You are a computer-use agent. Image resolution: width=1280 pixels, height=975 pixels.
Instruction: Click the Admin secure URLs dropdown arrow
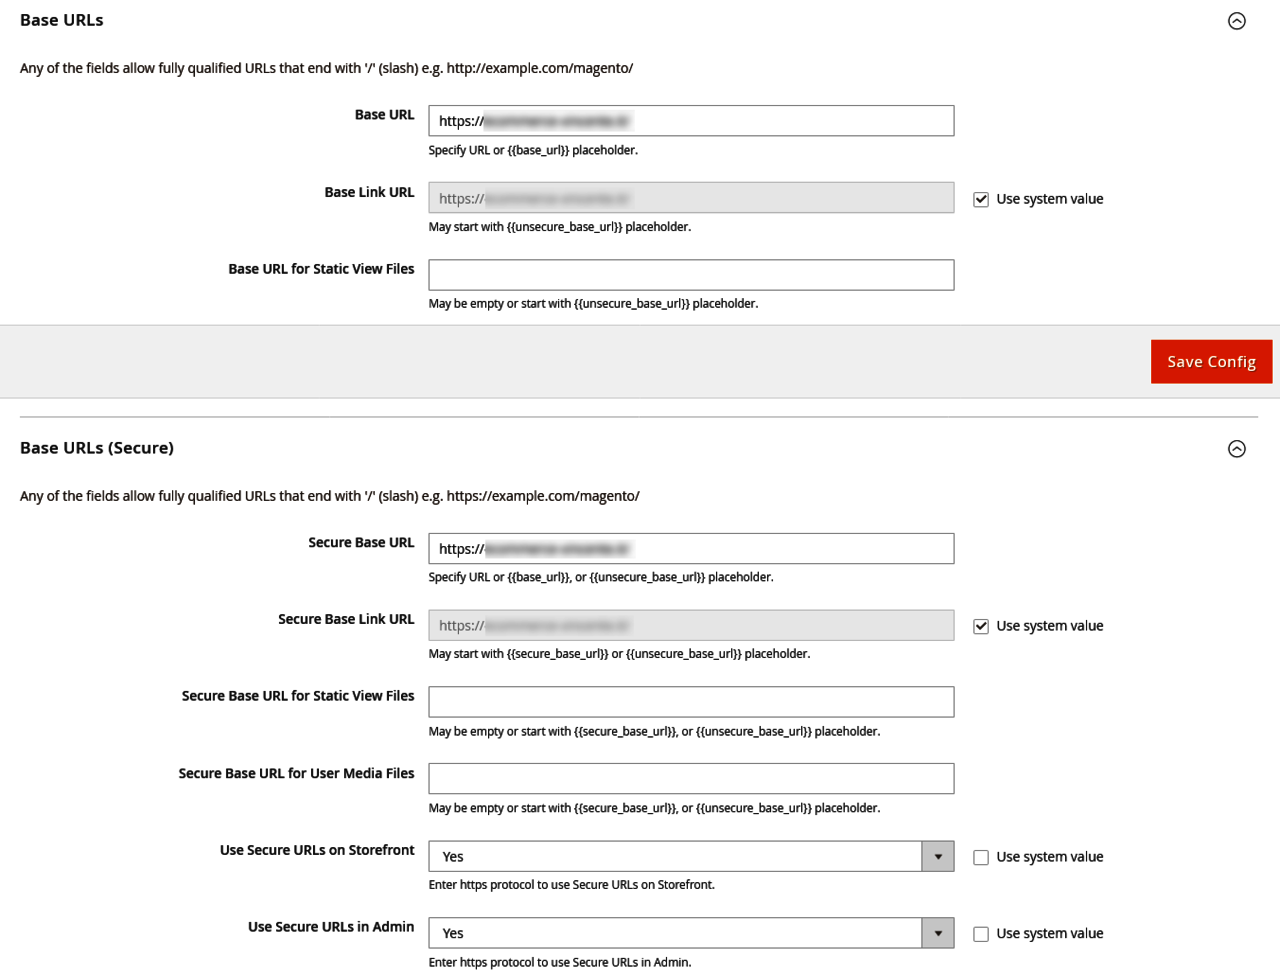coord(938,934)
